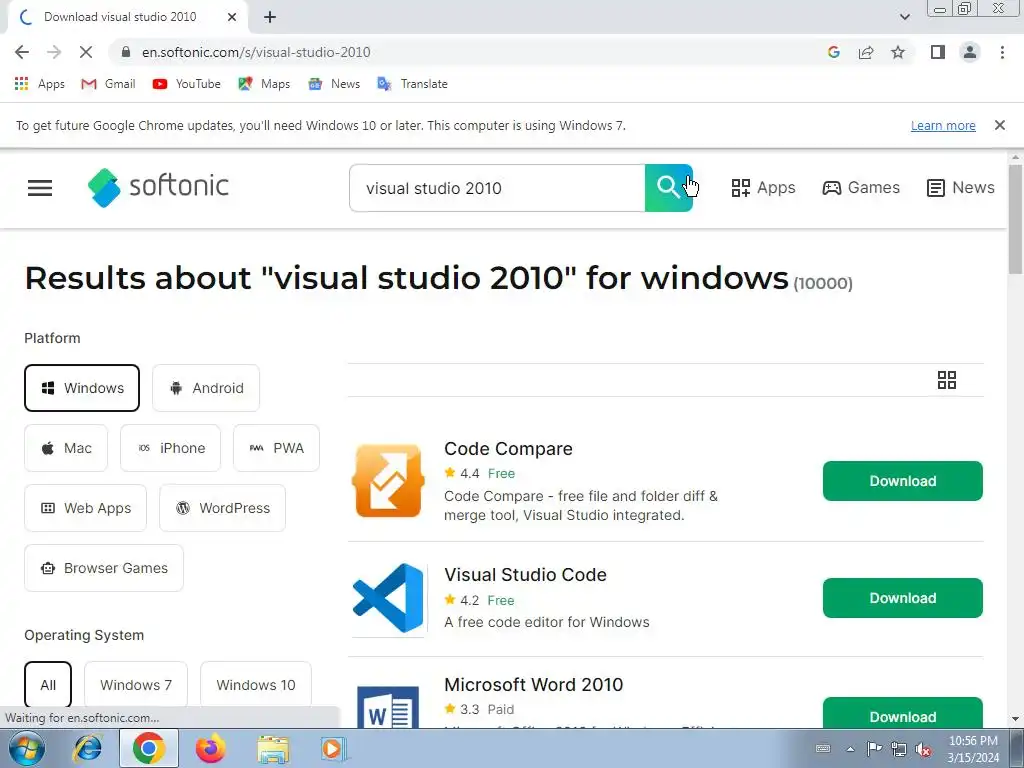Viewport: 1024px width, 768px height.
Task: Select the All operating system filter
Action: pos(48,685)
